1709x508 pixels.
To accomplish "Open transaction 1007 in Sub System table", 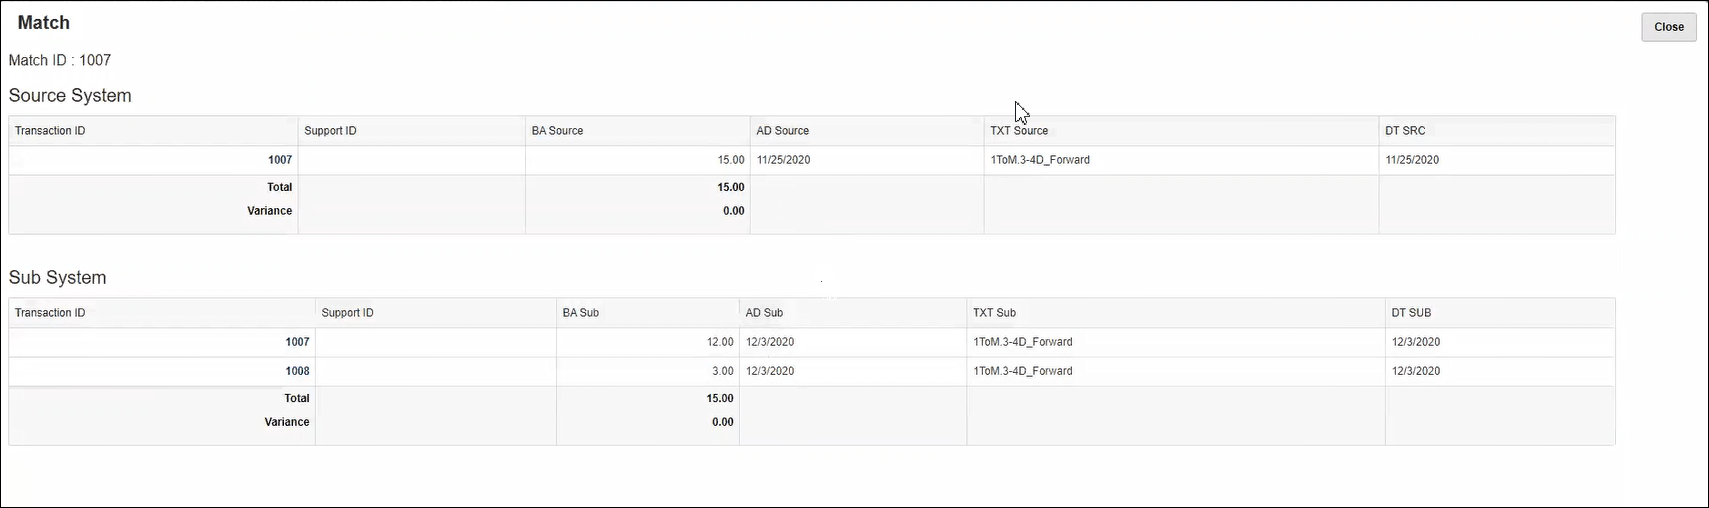I will (x=297, y=342).
